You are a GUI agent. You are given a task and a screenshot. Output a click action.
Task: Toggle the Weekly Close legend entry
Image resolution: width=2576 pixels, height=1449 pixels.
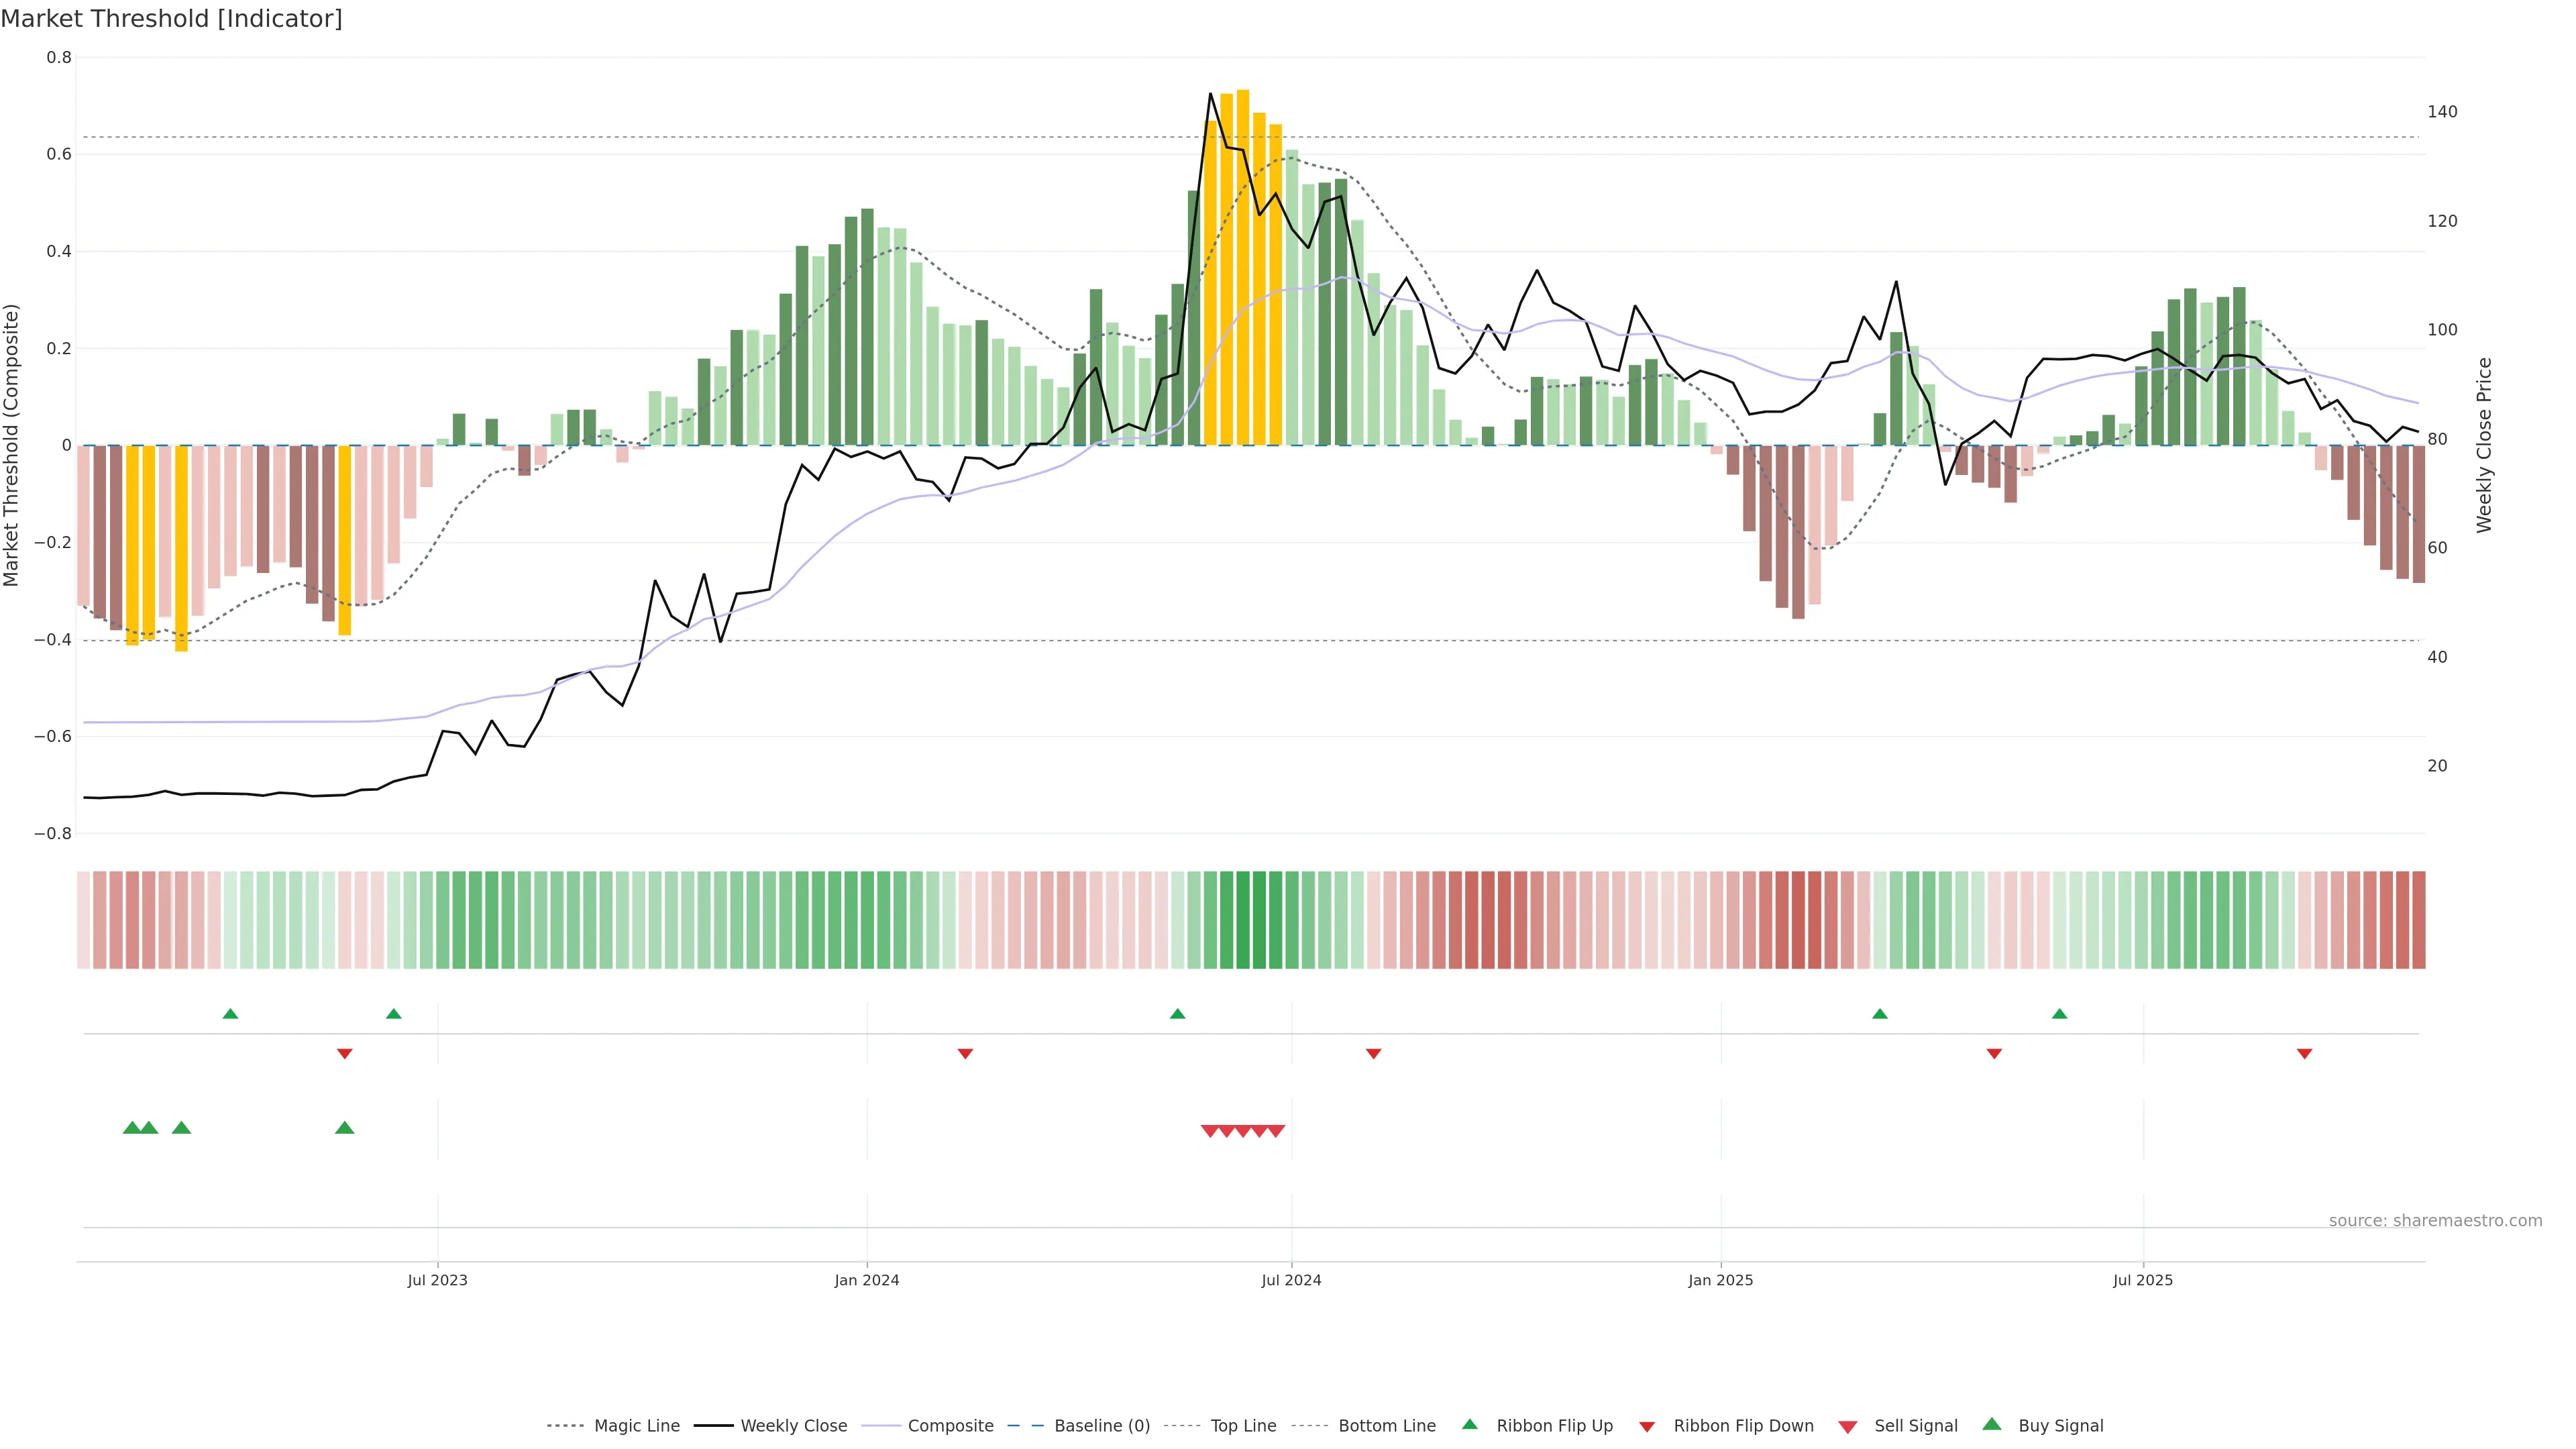tap(793, 1426)
